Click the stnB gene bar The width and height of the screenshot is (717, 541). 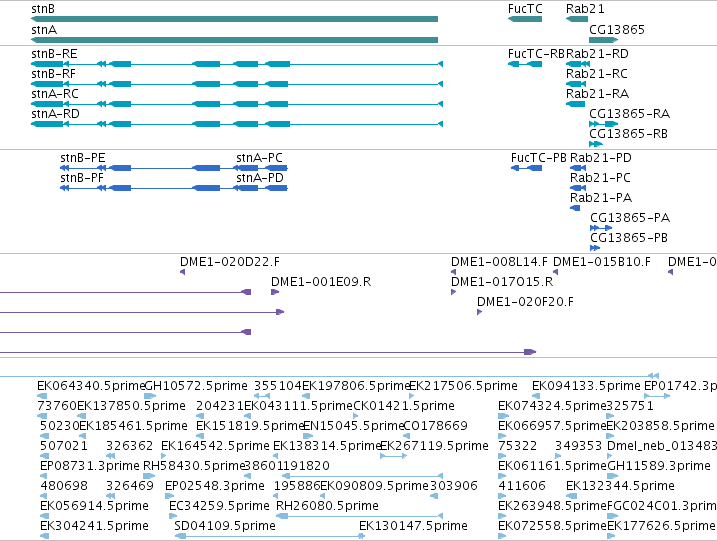pos(234,19)
